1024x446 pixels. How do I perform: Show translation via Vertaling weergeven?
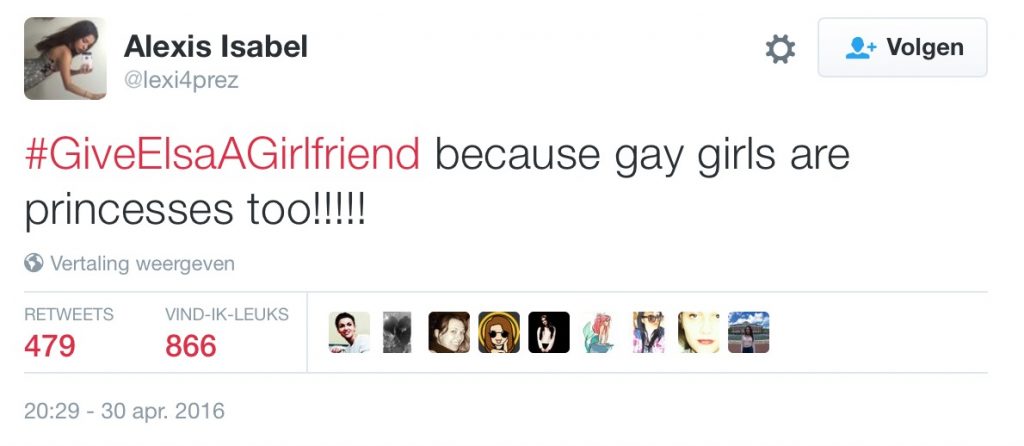[142, 264]
